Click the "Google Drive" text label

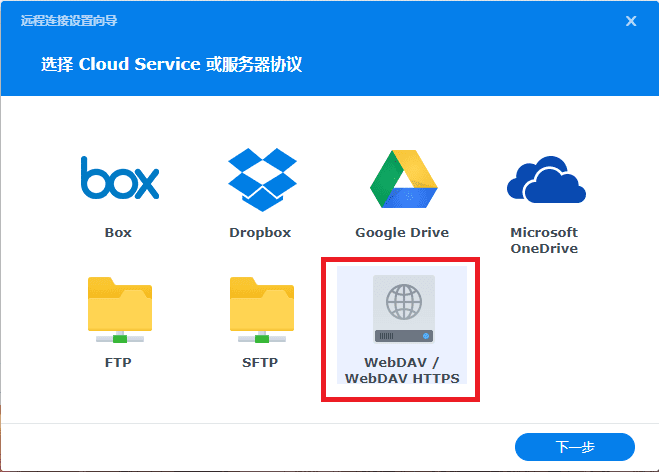pyautogui.click(x=402, y=233)
